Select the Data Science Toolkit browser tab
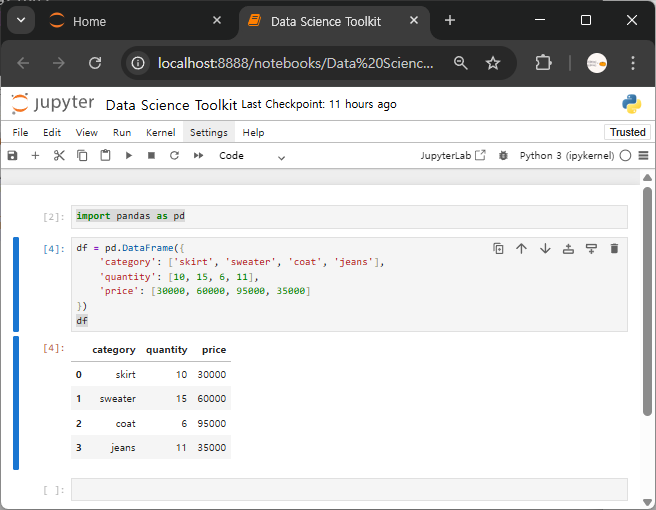 point(333,21)
